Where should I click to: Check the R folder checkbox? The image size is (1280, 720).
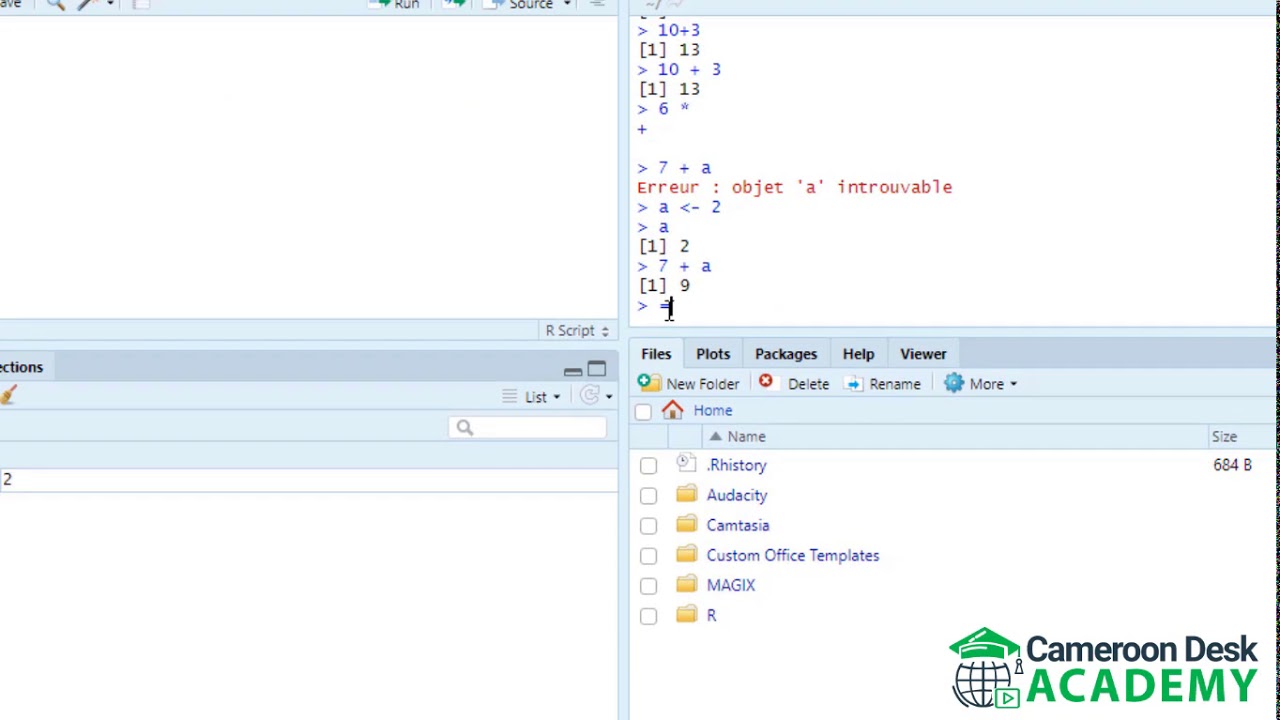click(648, 616)
